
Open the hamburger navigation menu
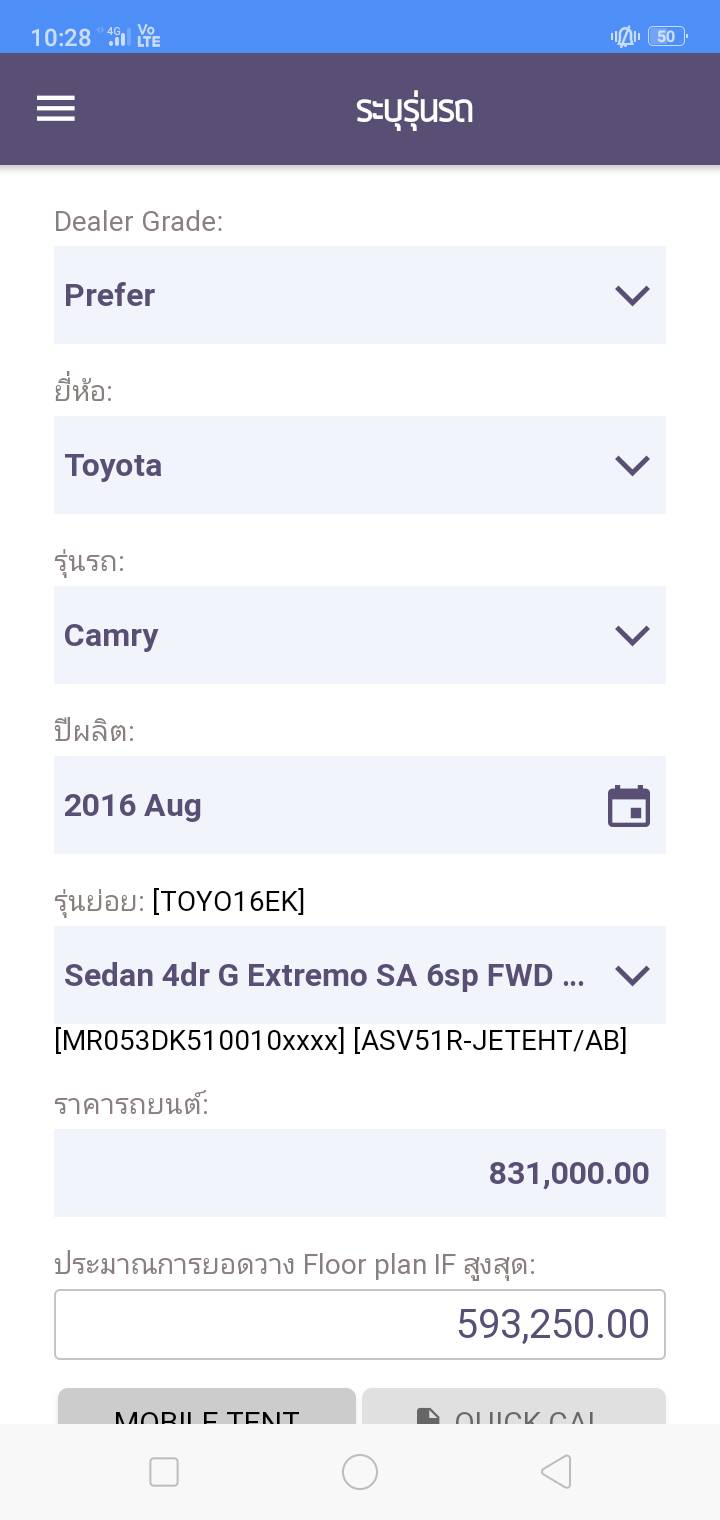point(56,109)
